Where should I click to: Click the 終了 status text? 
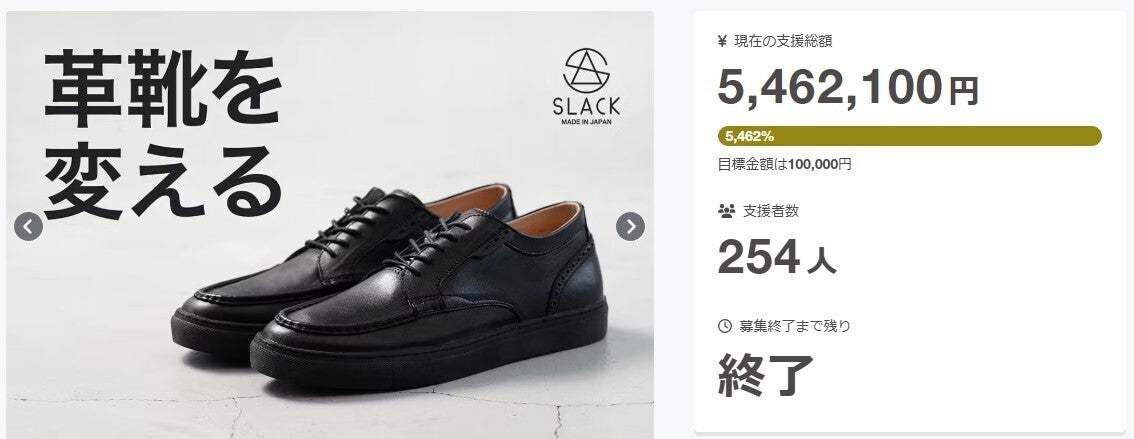pyautogui.click(x=766, y=375)
